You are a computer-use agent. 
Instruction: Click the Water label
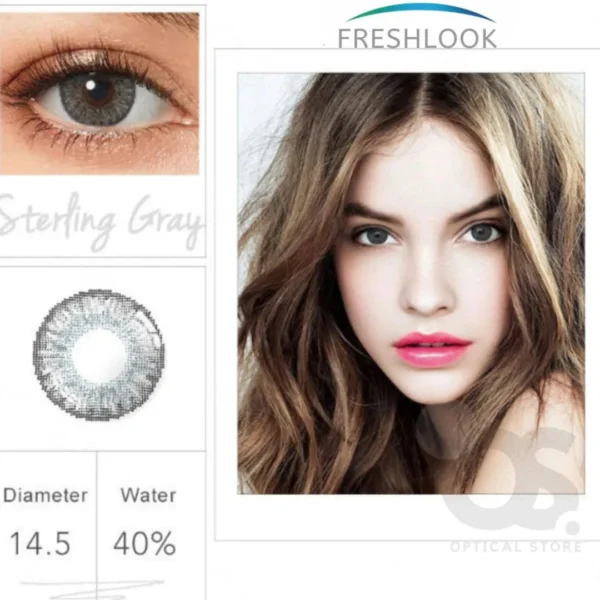pos(148,495)
